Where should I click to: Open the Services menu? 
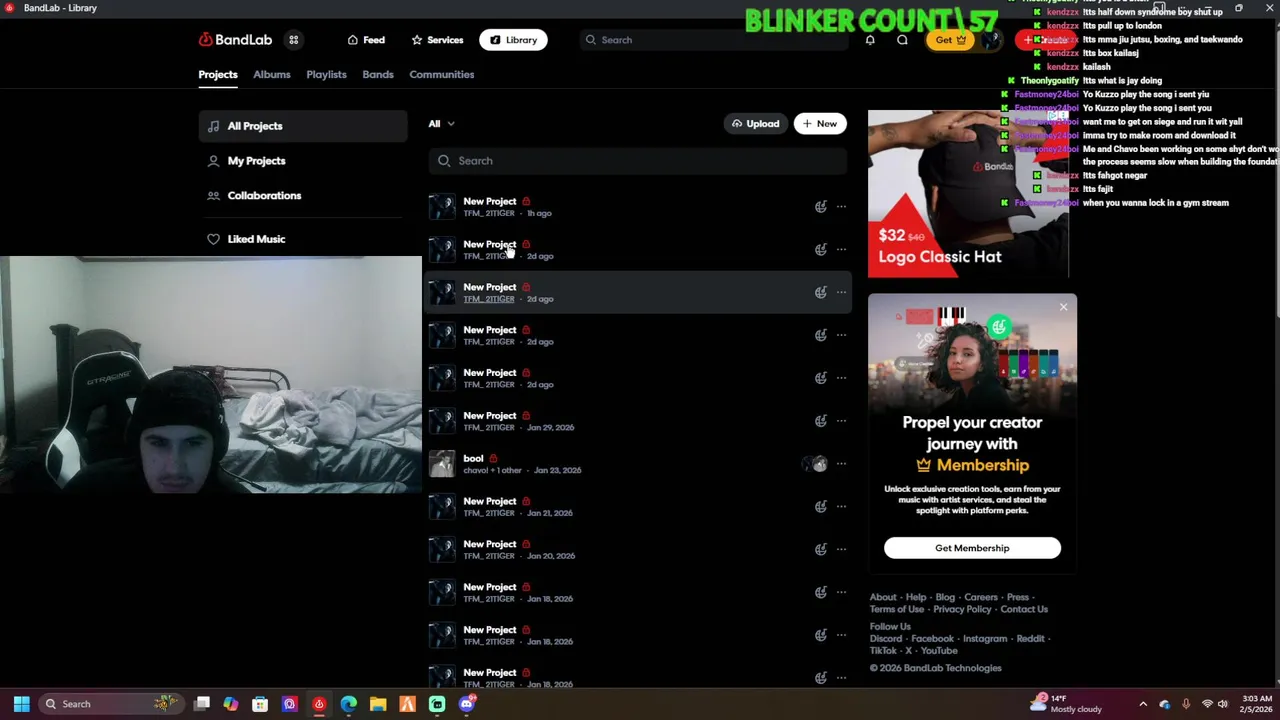tap(437, 40)
